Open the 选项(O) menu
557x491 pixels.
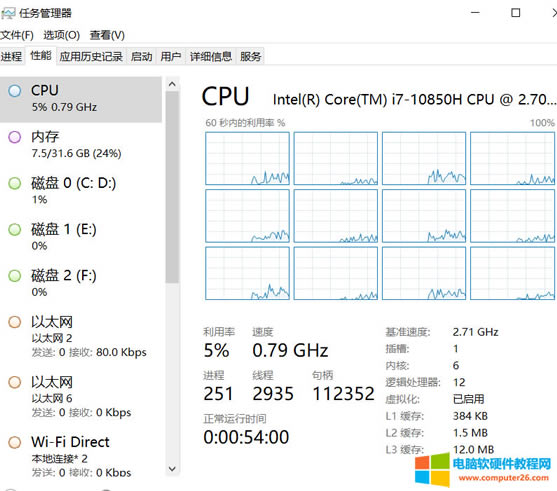click(x=61, y=35)
